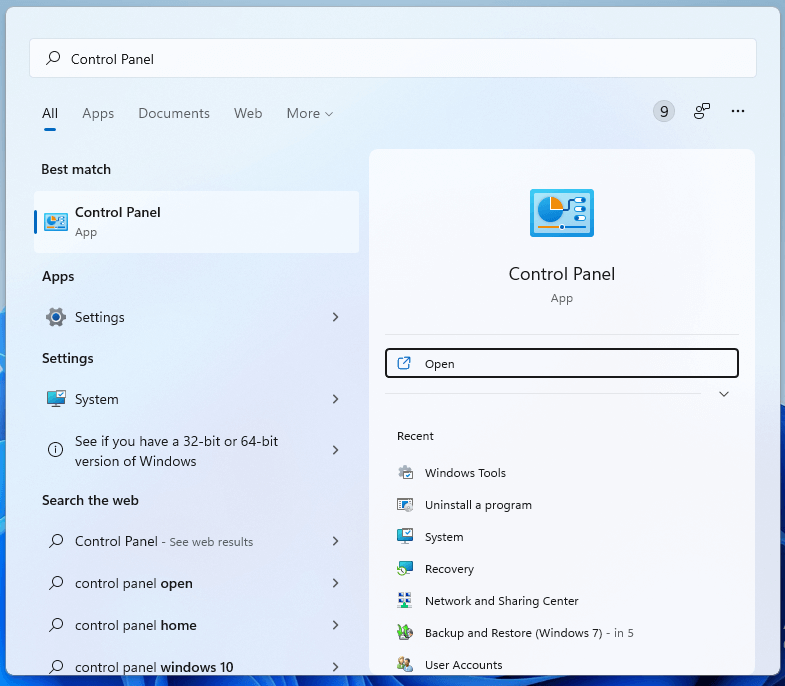Open Network and Sharing Center from Recent
The image size is (785, 686).
coord(502,600)
